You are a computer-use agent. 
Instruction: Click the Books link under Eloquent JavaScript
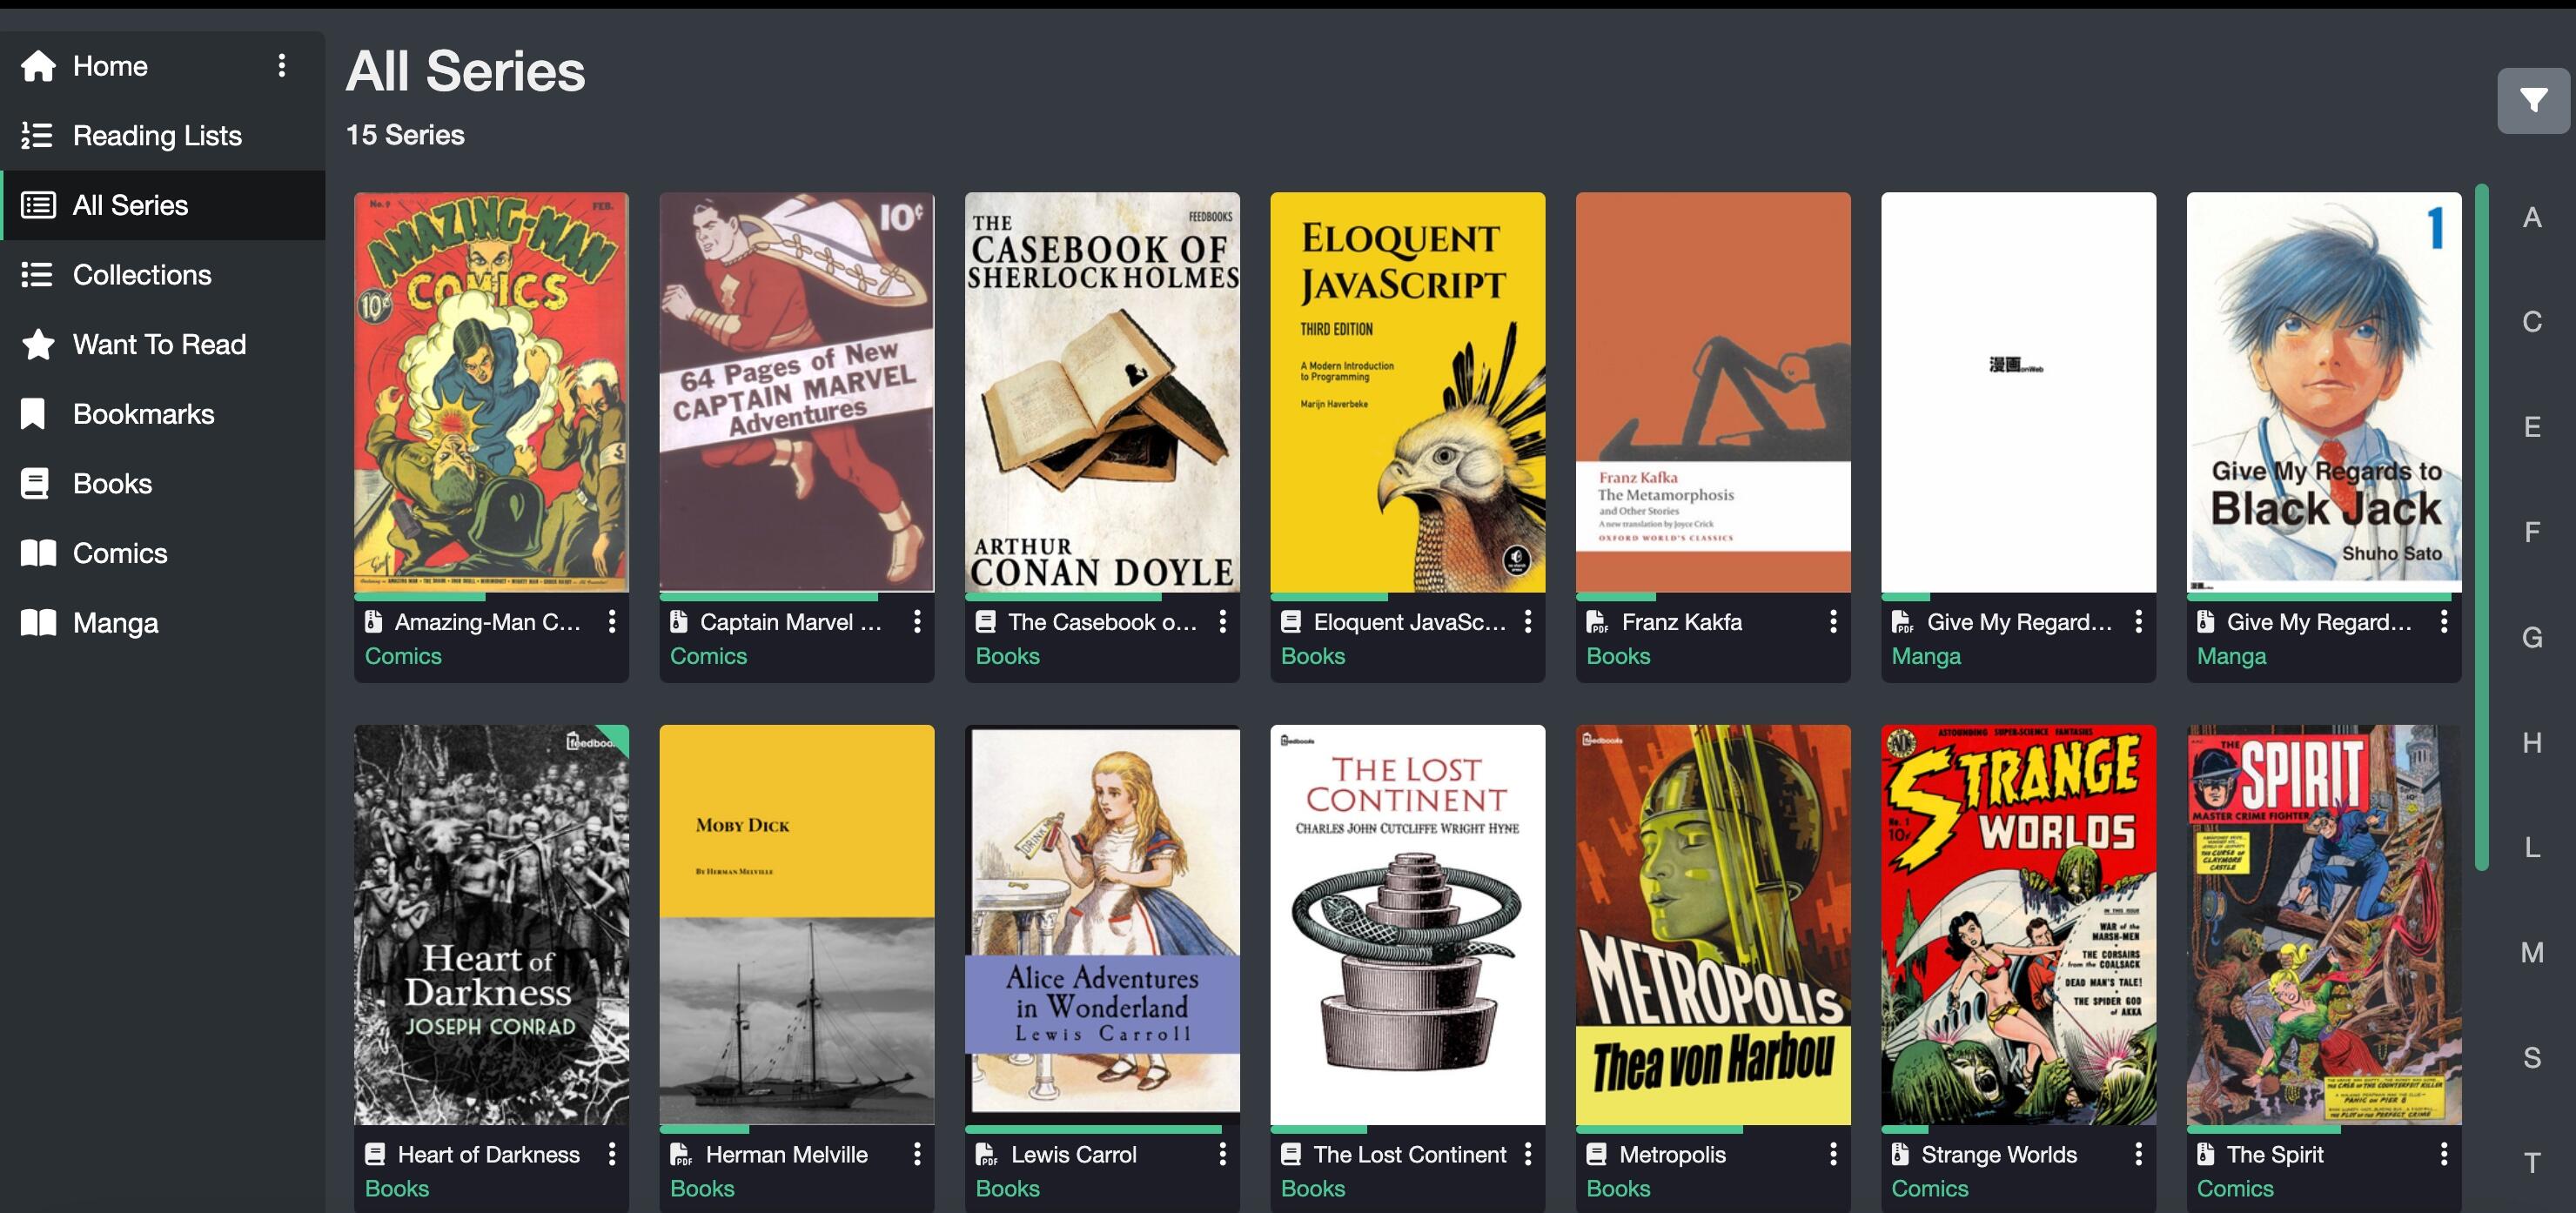1313,656
